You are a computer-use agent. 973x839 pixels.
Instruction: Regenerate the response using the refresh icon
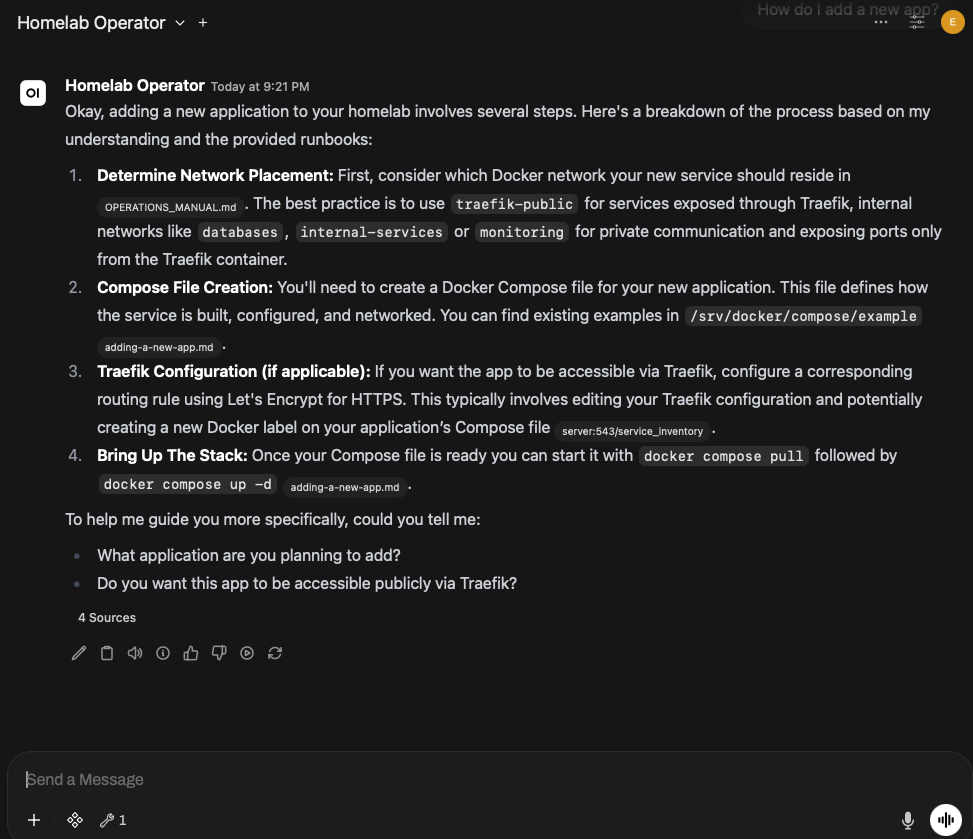(x=275, y=653)
